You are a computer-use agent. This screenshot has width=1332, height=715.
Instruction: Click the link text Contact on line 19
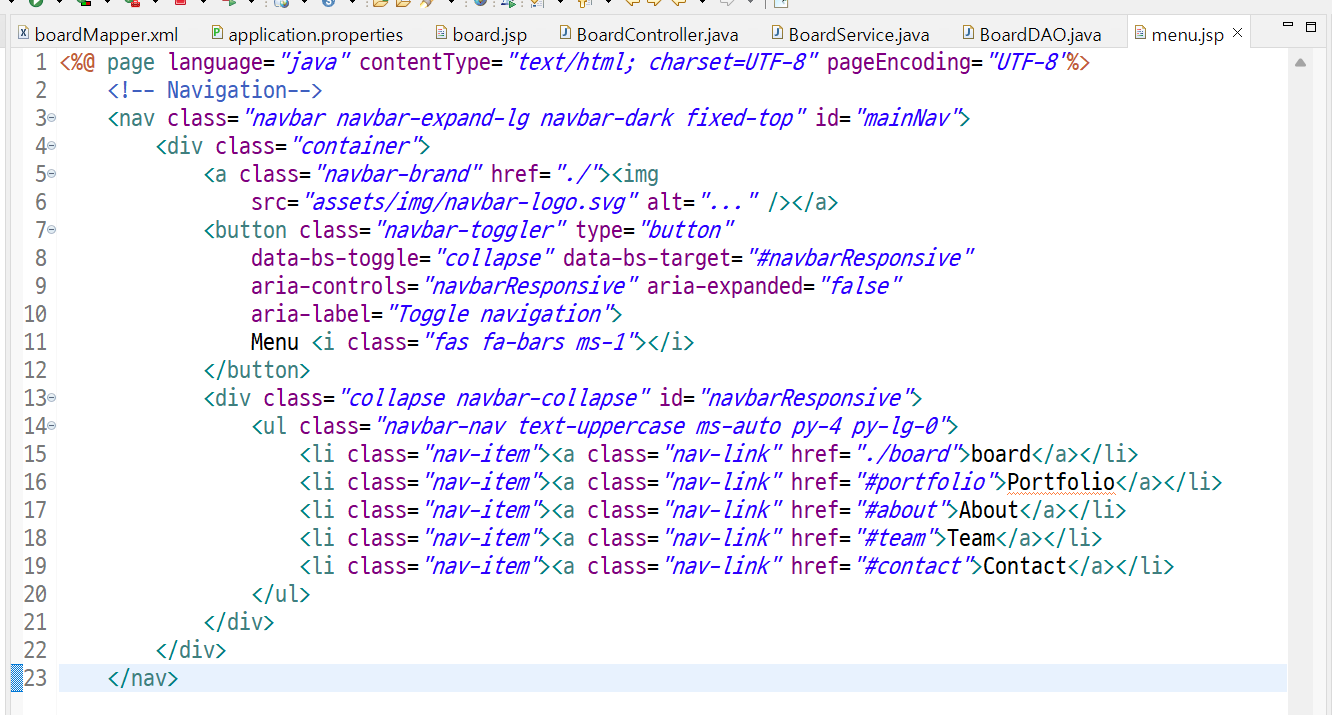tap(1025, 566)
